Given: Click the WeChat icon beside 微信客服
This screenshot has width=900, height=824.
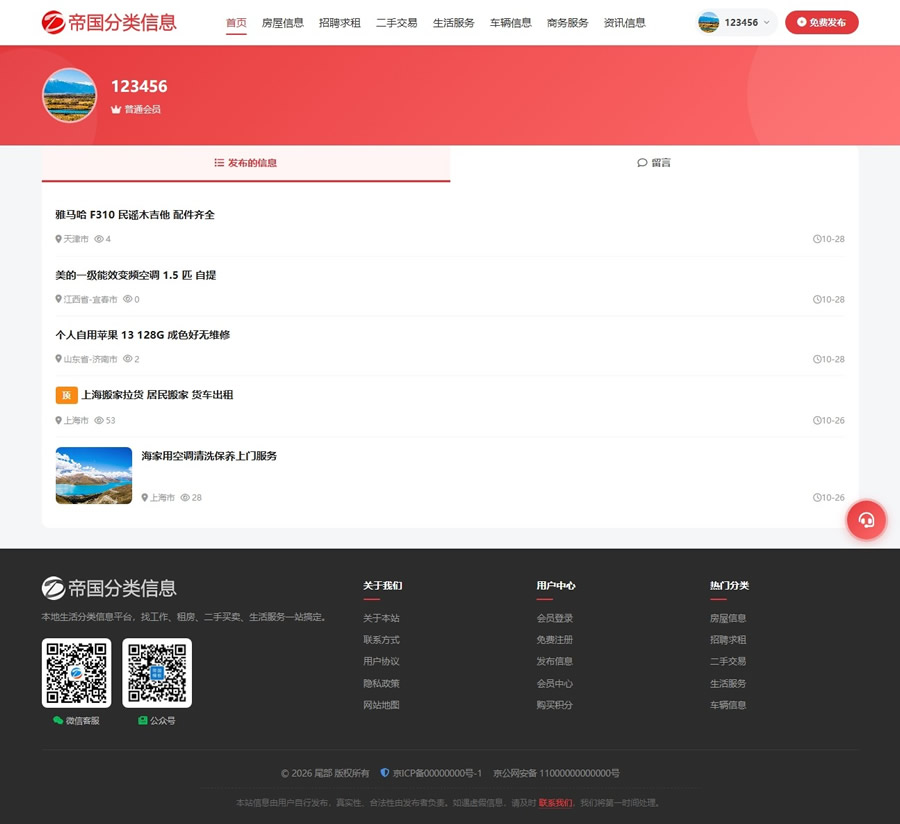Looking at the screenshot, I should click(x=58, y=720).
